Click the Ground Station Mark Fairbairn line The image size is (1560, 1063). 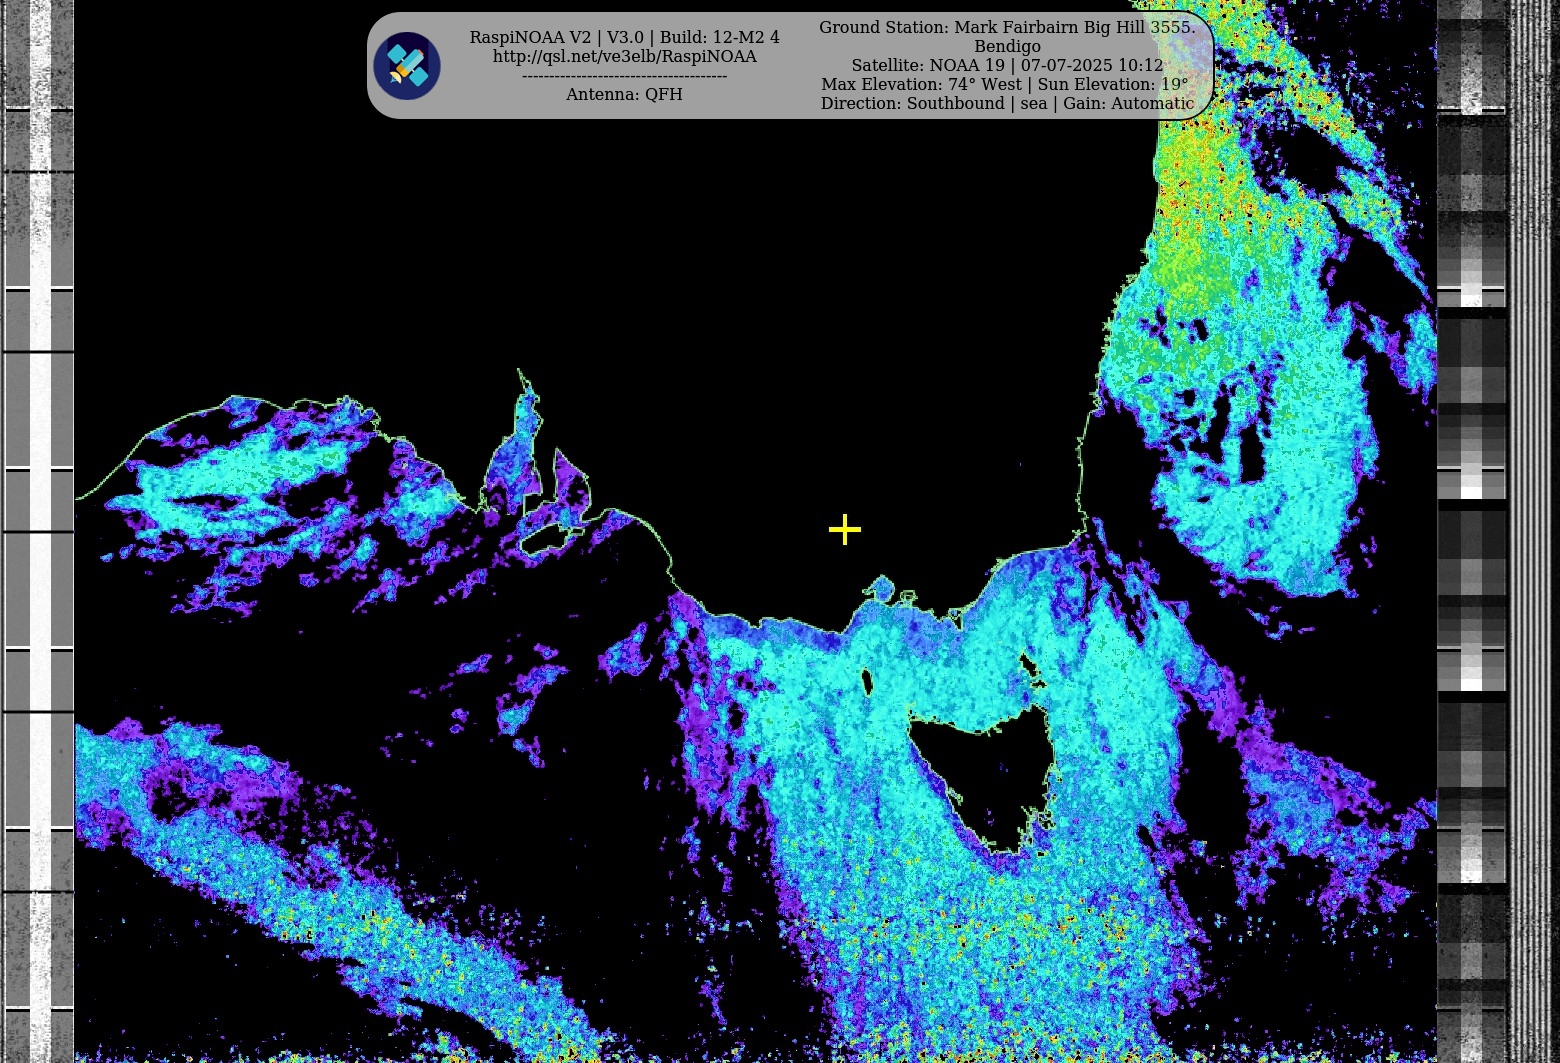(x=1006, y=27)
